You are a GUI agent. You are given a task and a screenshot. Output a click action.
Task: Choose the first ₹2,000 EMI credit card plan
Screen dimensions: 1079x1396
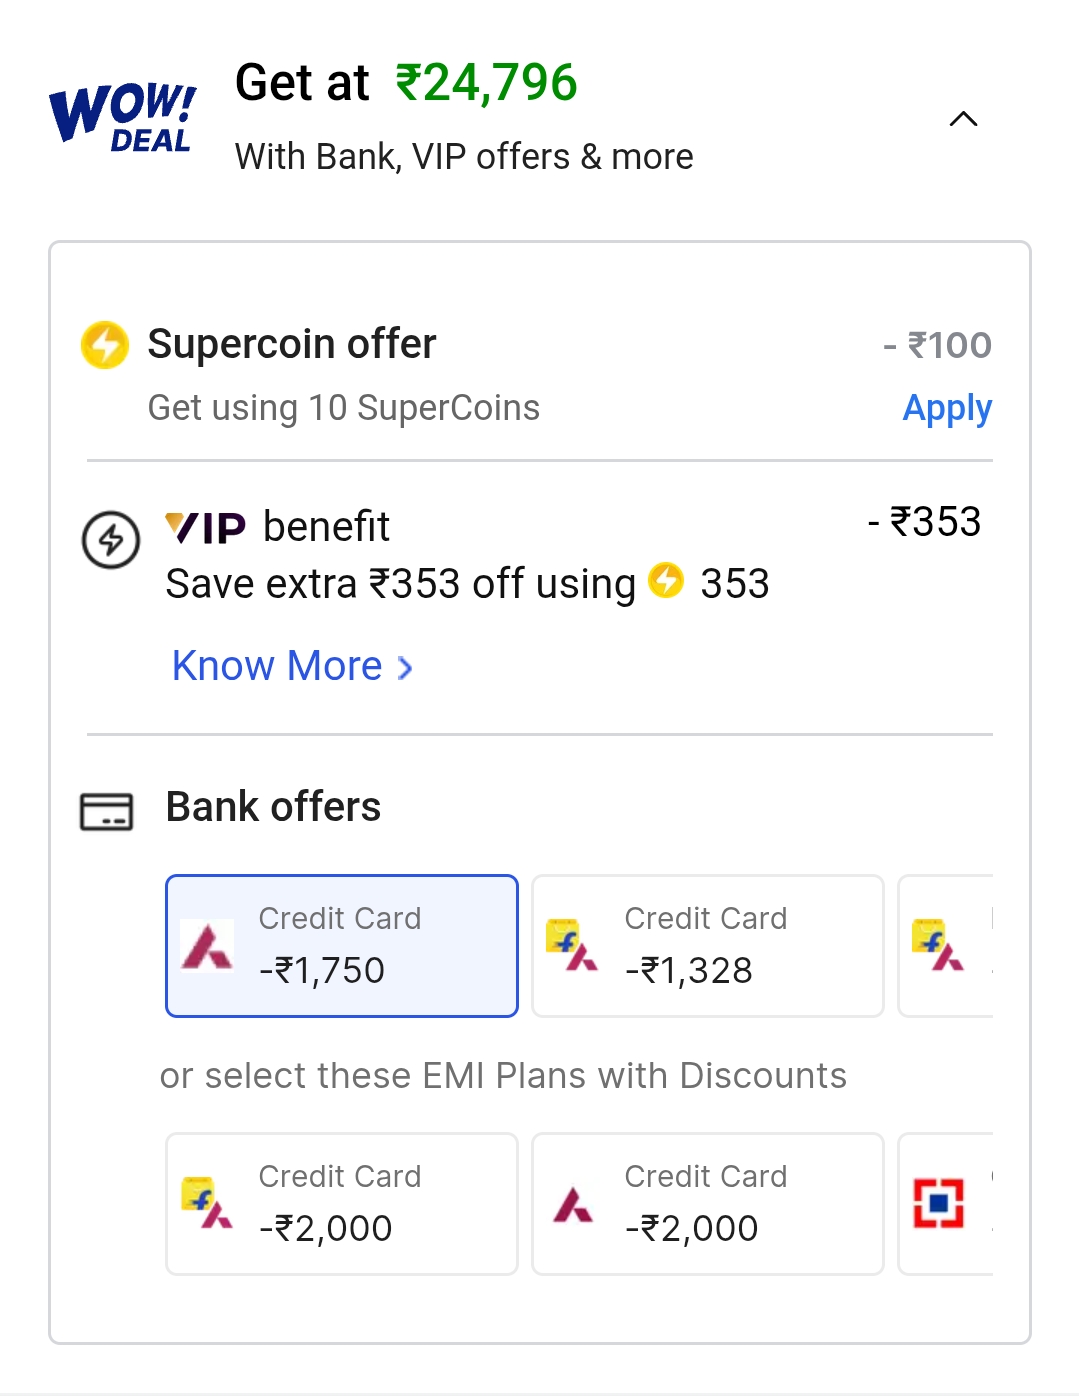pos(342,1204)
